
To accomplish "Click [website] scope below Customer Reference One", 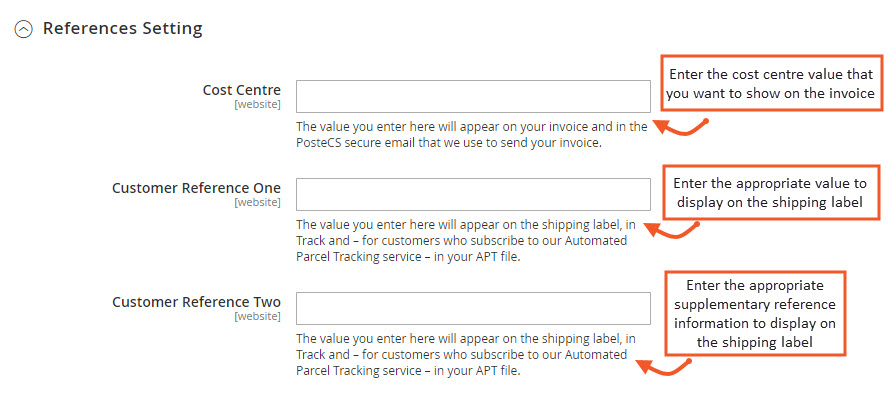I will pos(258,202).
